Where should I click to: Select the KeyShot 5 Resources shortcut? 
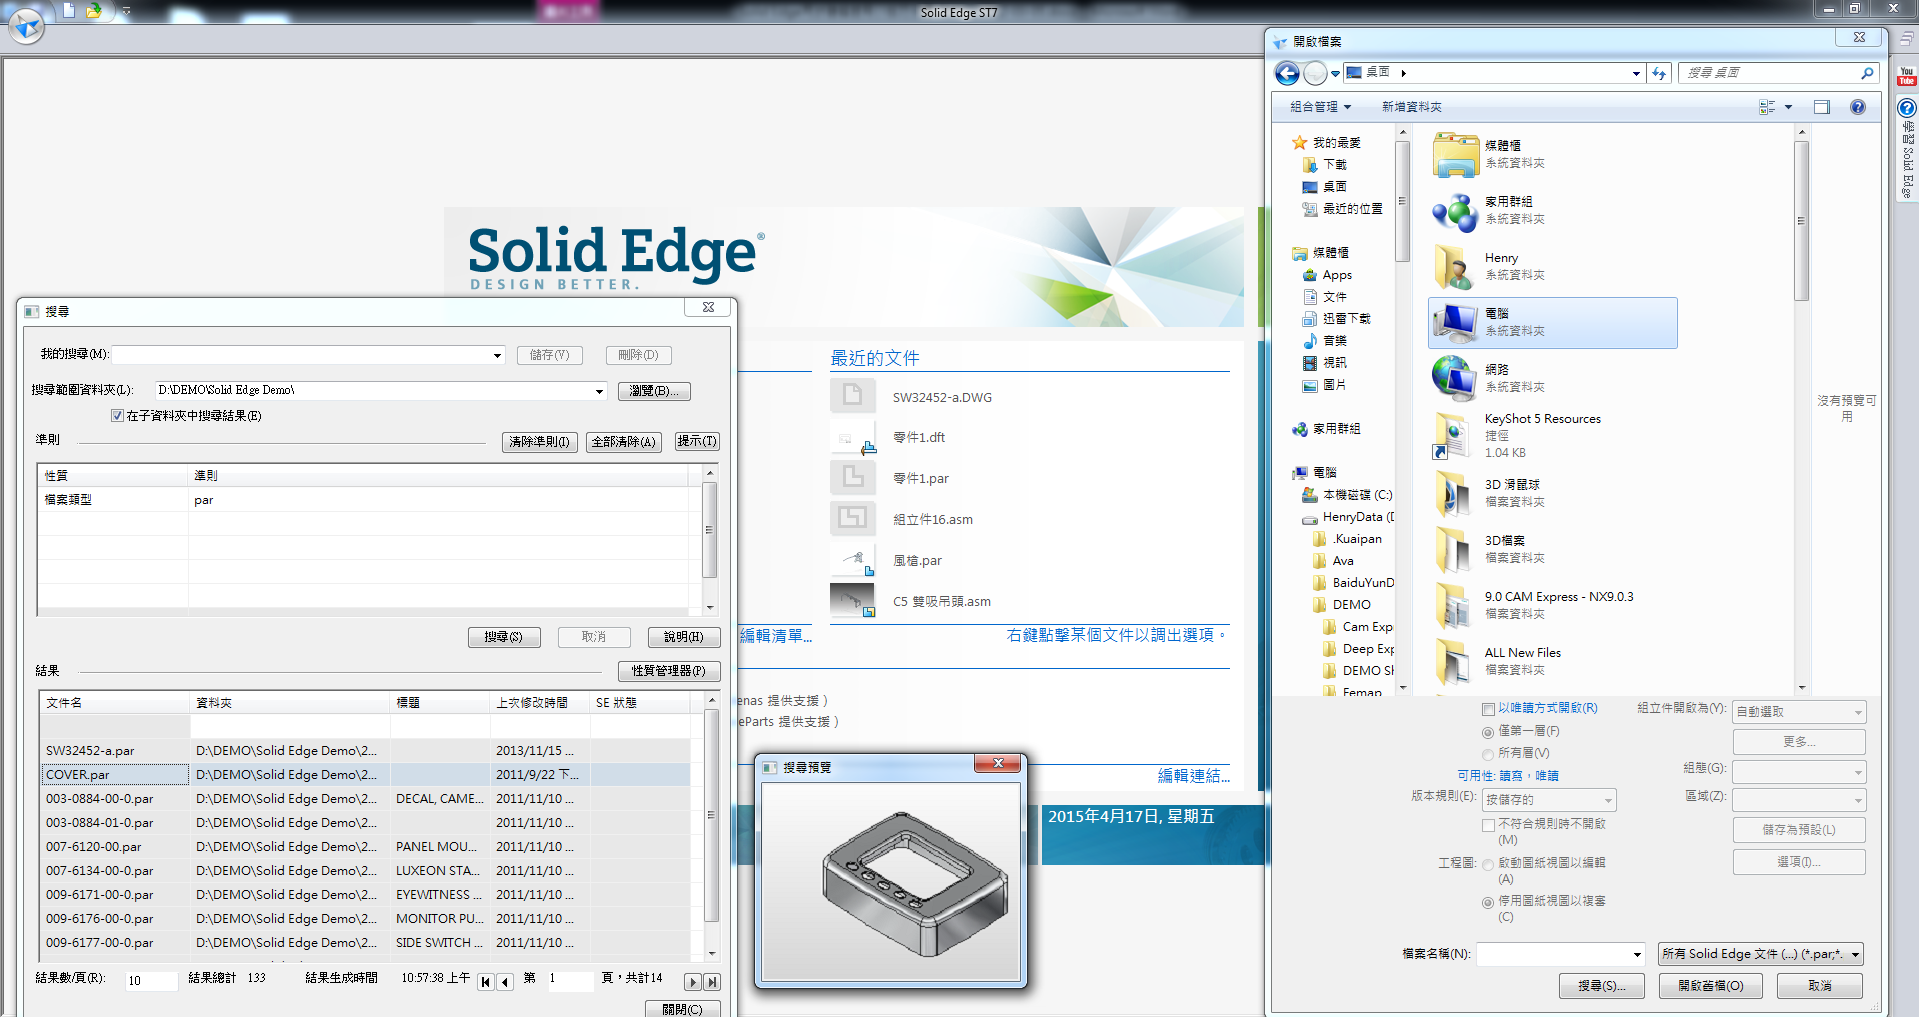click(x=1553, y=436)
